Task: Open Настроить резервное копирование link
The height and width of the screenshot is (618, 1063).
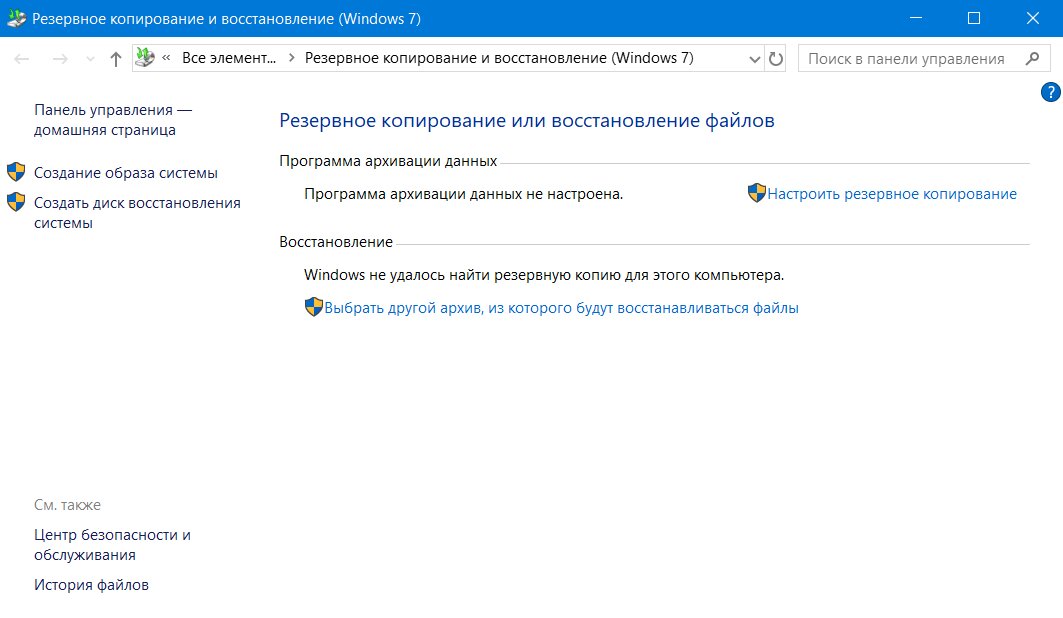Action: click(892, 194)
